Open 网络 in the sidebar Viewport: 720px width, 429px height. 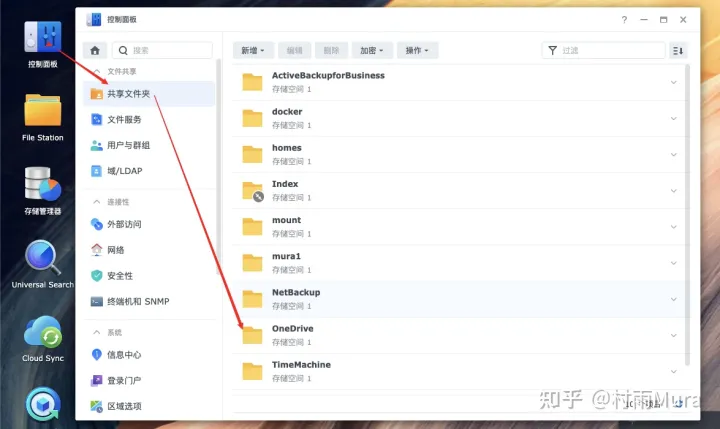pos(149,250)
